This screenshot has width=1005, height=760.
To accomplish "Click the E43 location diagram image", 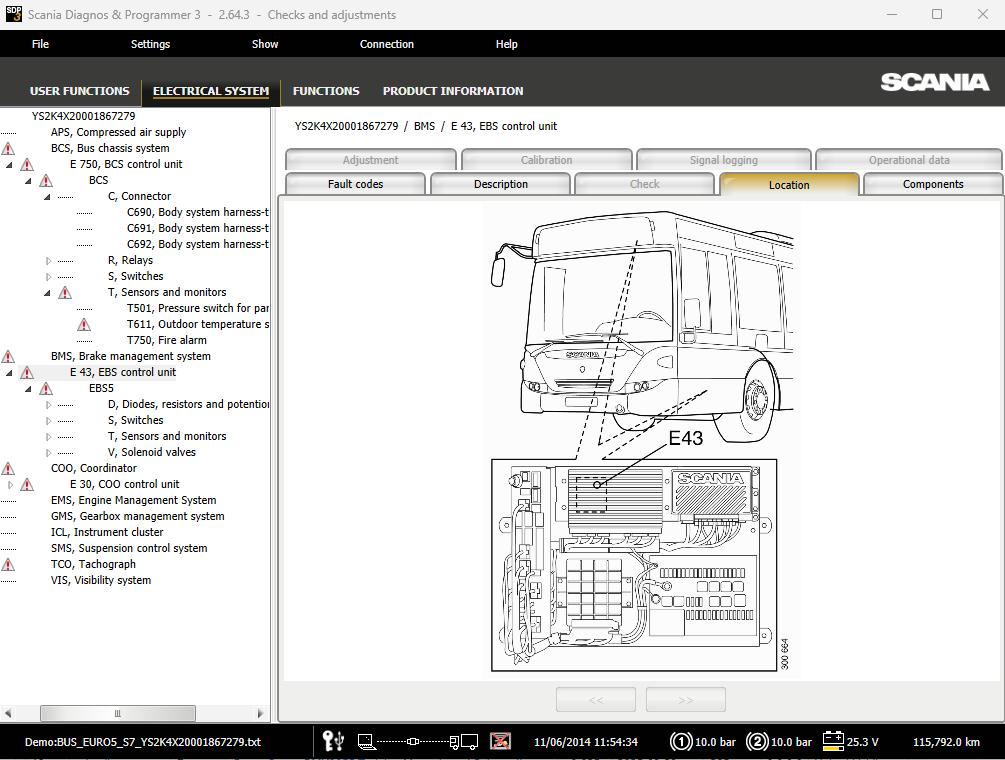I will point(641,442).
